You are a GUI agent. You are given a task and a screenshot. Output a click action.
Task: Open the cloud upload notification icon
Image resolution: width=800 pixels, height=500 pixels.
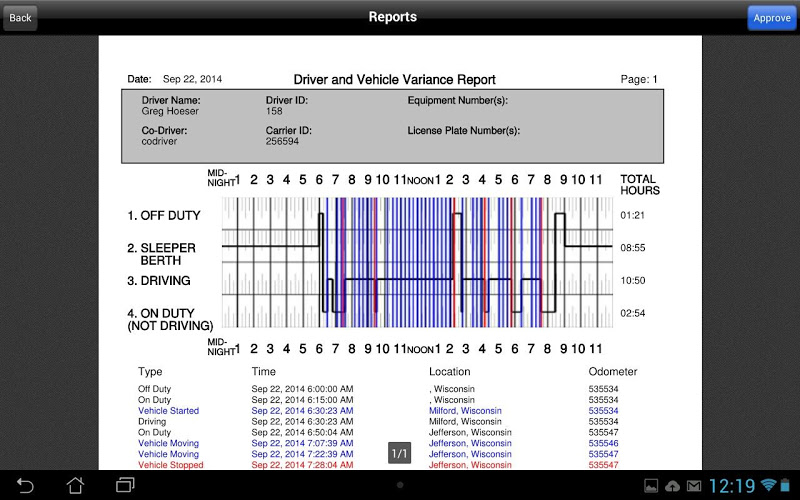coord(672,486)
